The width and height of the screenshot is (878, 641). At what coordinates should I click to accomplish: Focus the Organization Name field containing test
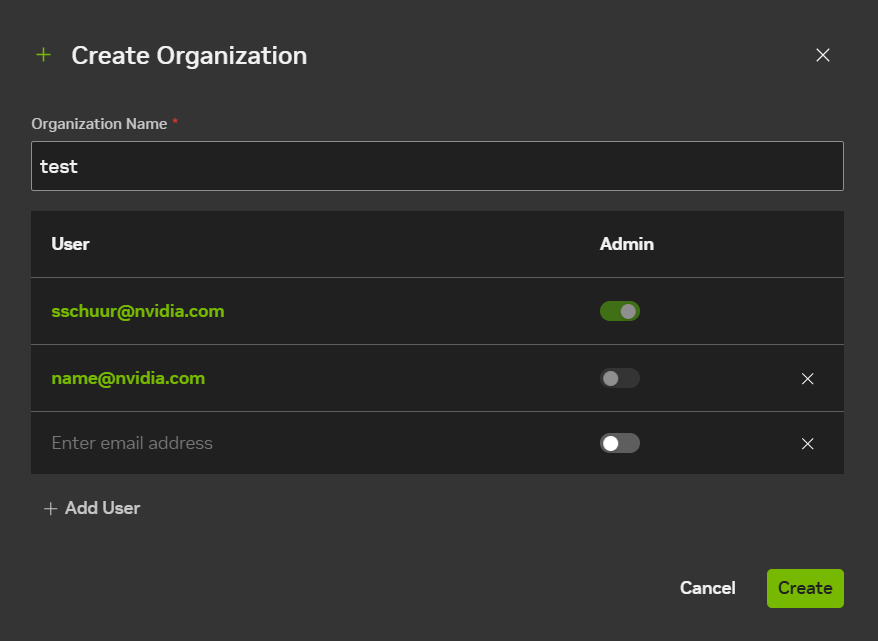coord(437,166)
